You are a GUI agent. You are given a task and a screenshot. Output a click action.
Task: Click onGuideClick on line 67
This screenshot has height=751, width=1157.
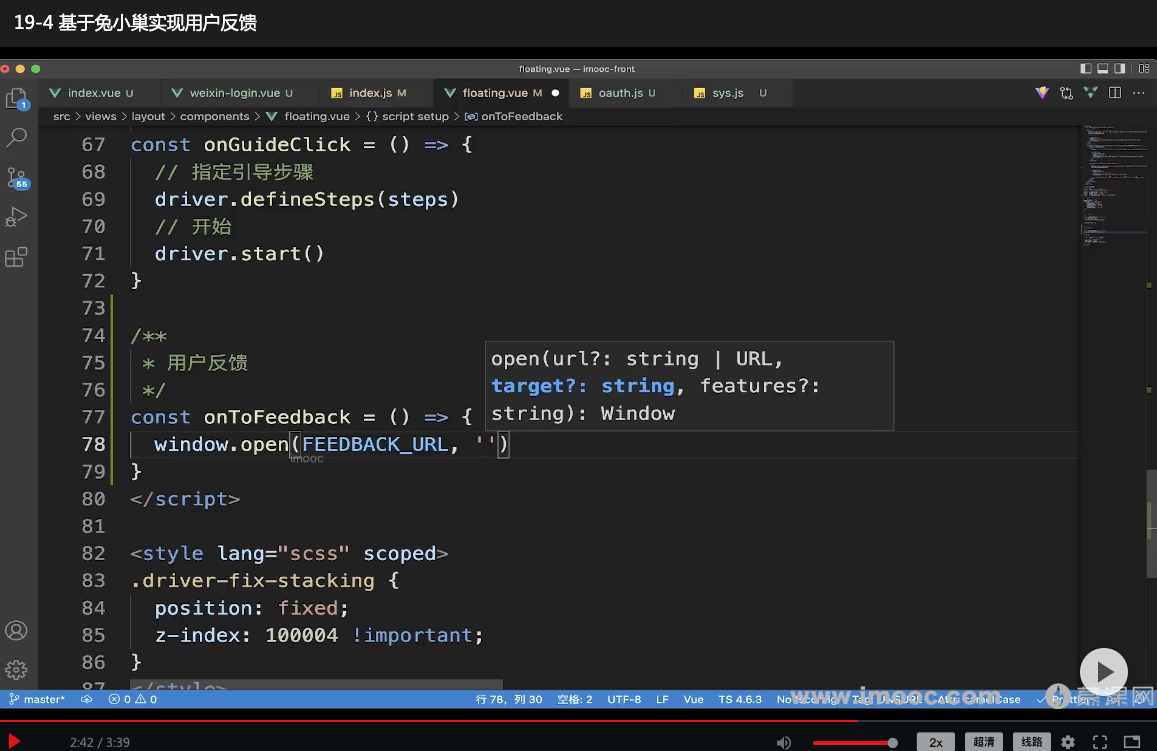click(x=277, y=145)
